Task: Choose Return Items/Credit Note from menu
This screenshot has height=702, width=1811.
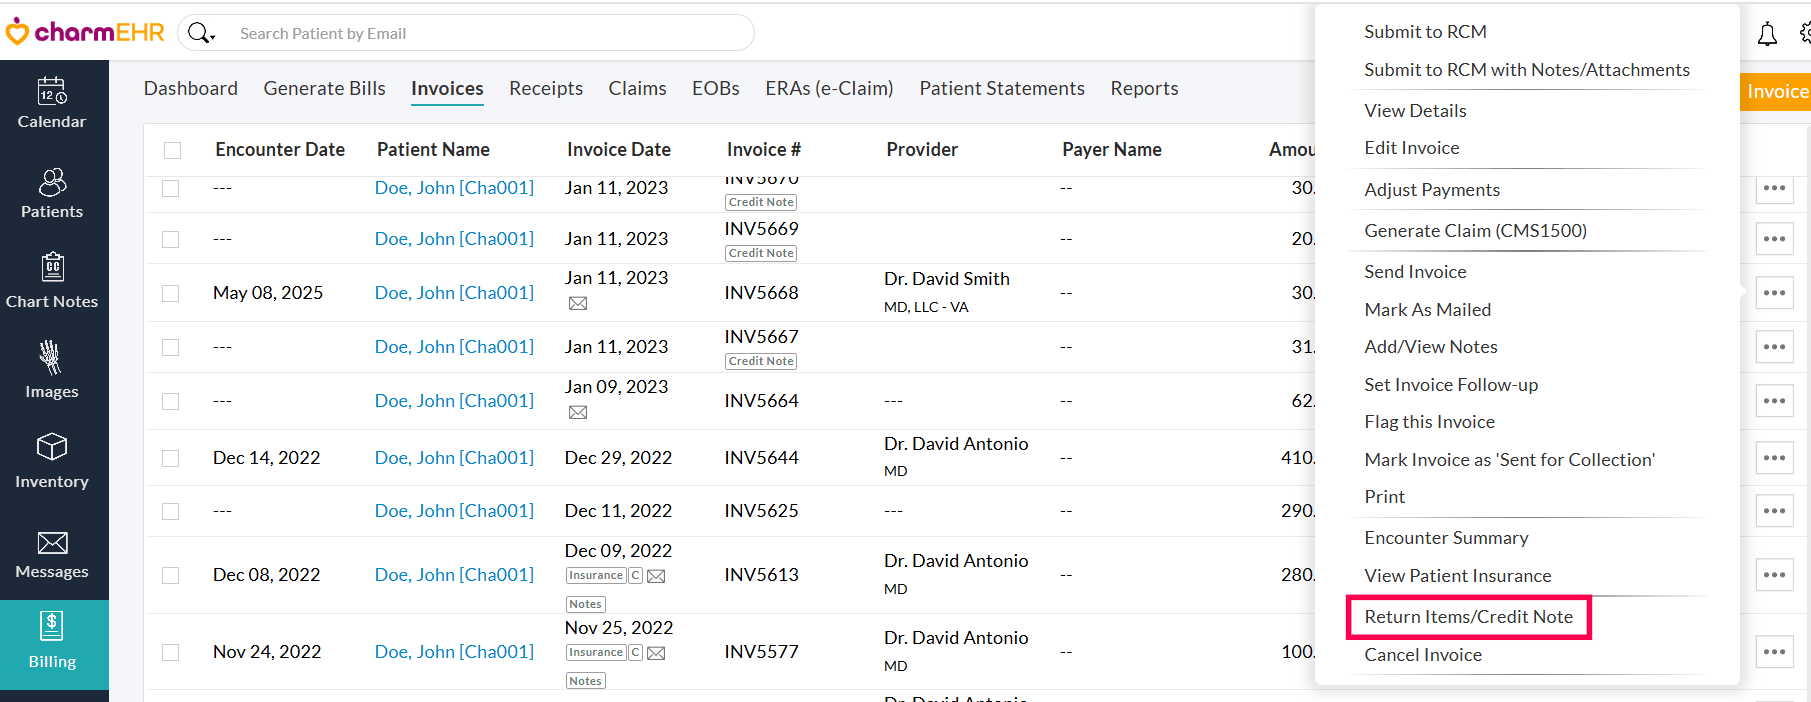Action: [1468, 617]
